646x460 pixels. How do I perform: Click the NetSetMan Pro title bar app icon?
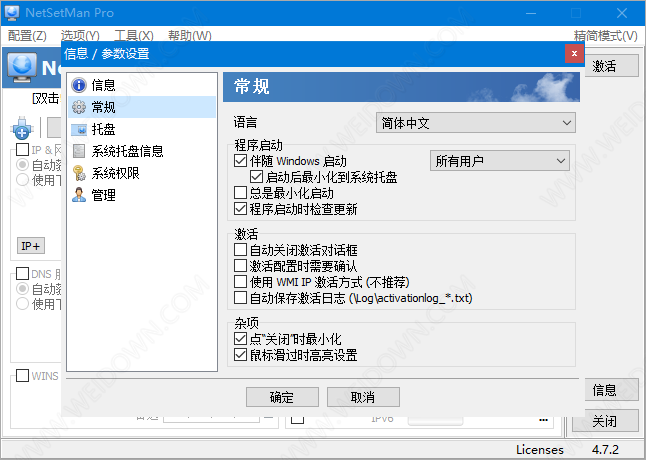pos(11,12)
